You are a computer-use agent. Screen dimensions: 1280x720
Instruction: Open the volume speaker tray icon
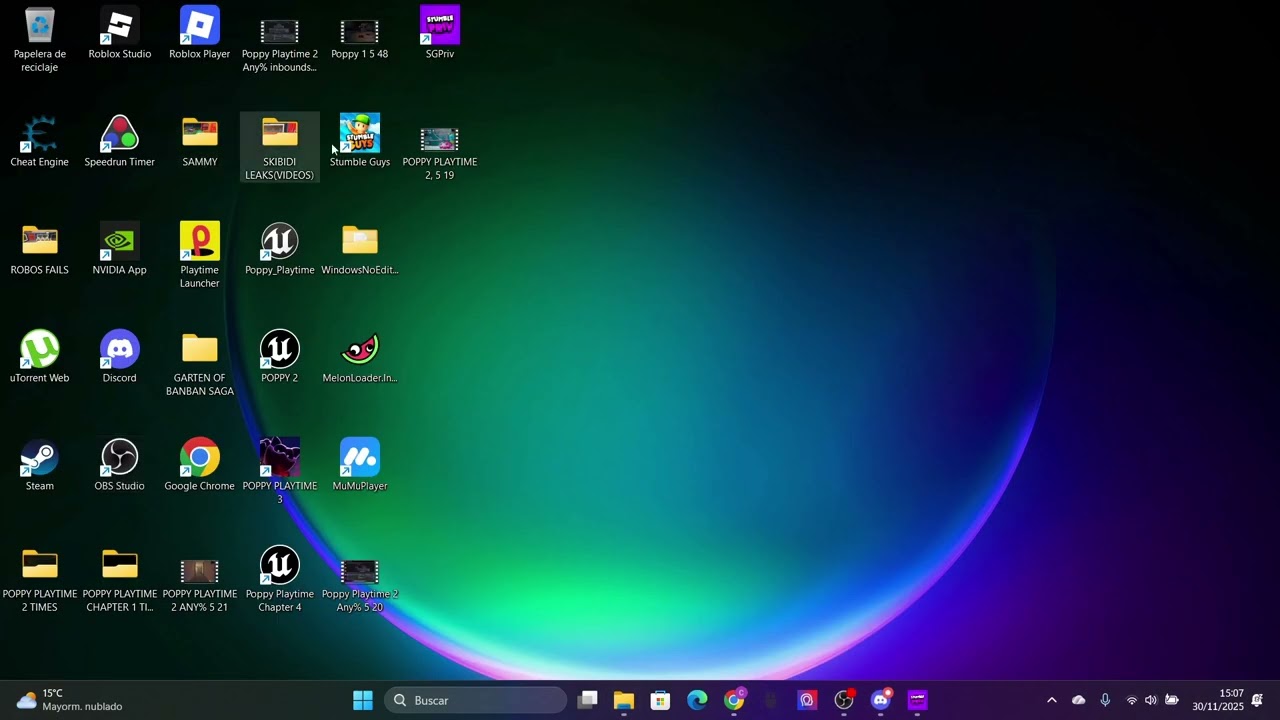[x=1151, y=700]
